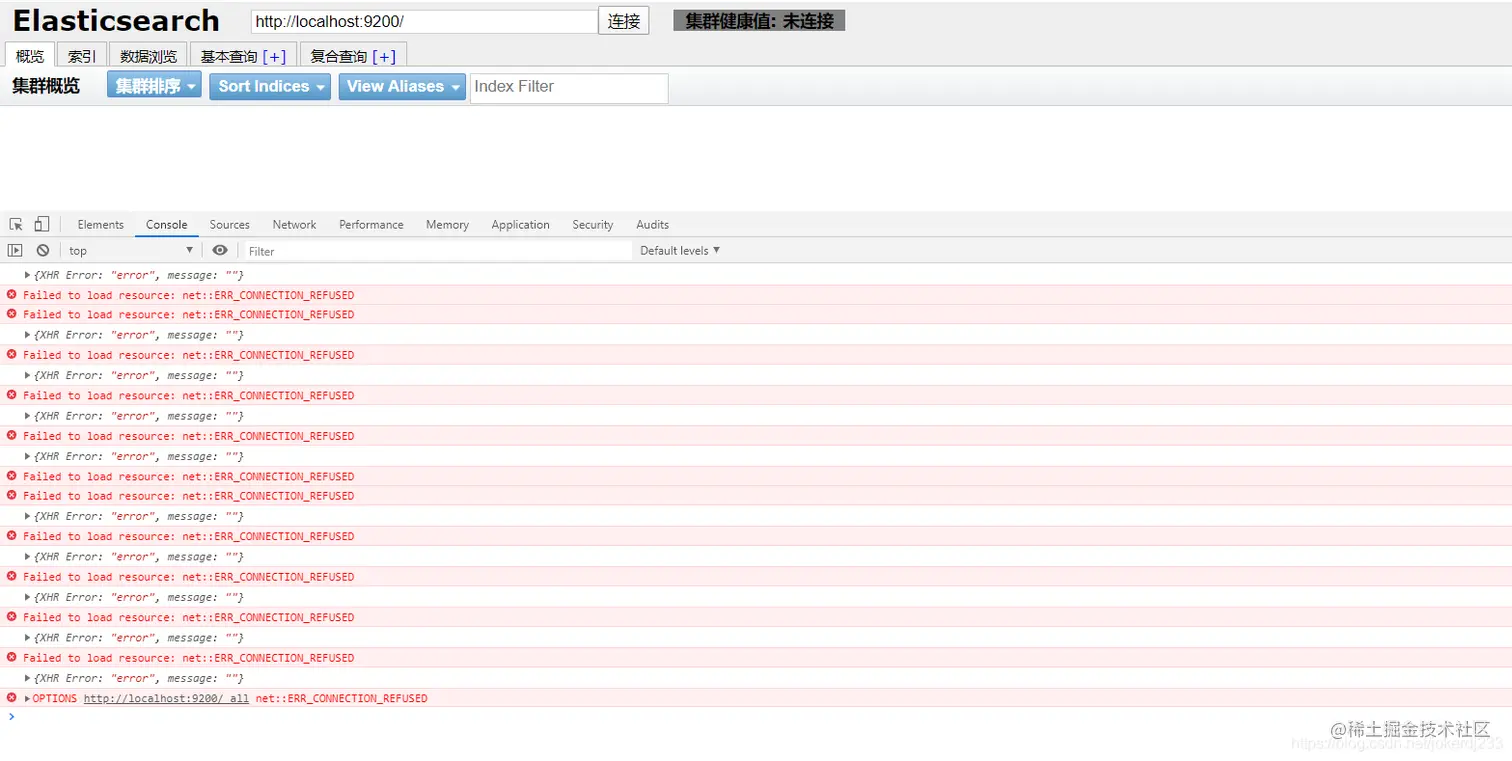Open the Sources DevTools tab
This screenshot has width=1512, height=761.
tap(230, 224)
